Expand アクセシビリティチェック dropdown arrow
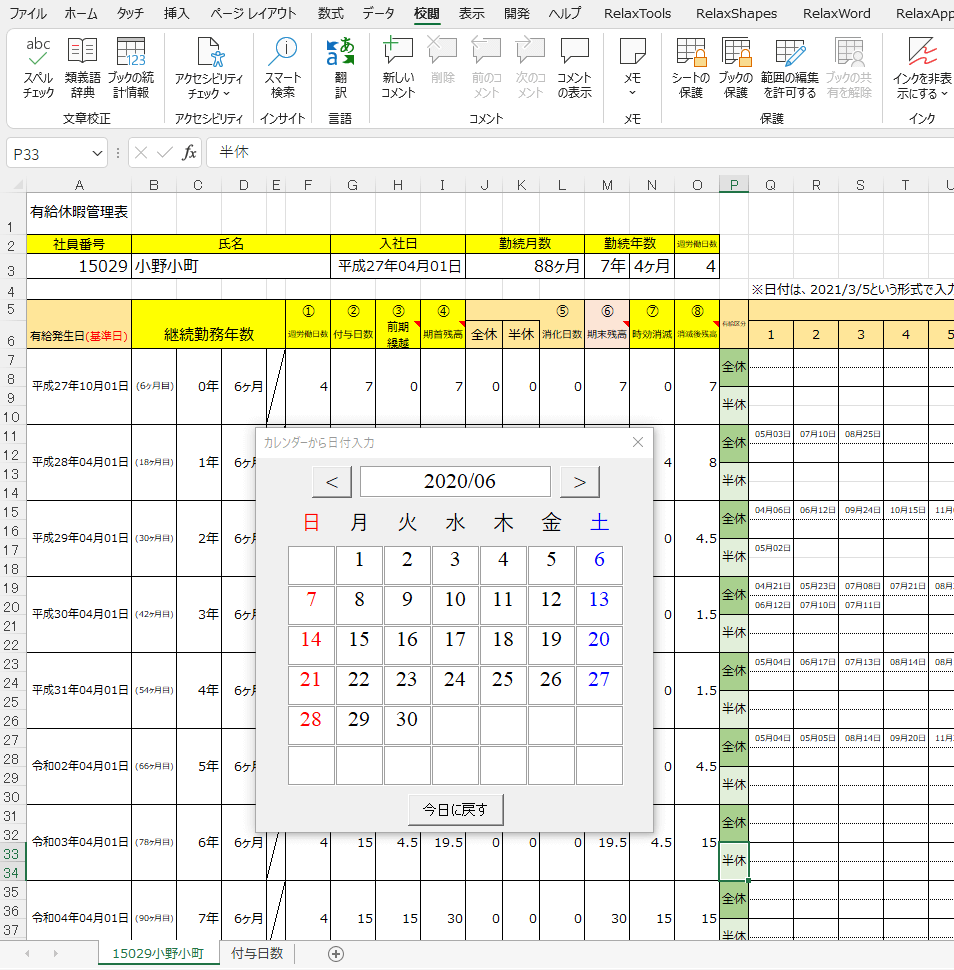This screenshot has width=954, height=970. (x=226, y=93)
